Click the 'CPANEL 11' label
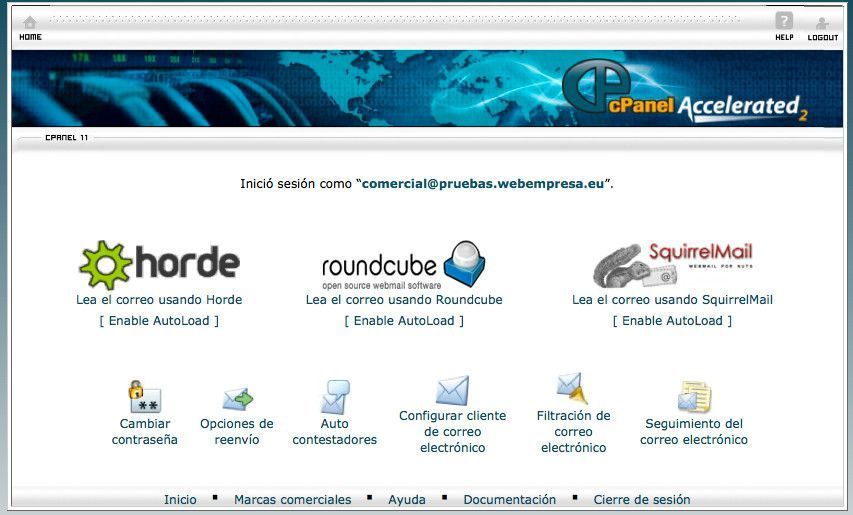Screen dimensions: 853x515 coord(66,138)
